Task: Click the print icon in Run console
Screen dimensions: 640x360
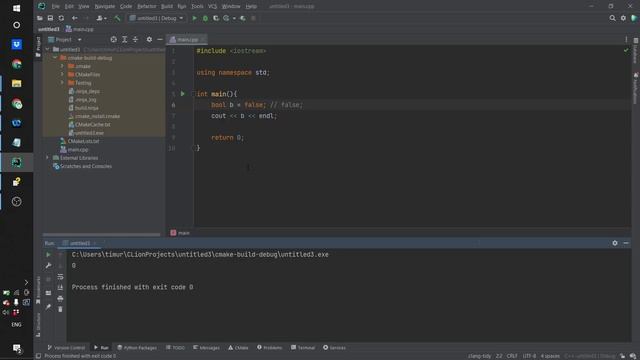Action: (60, 298)
